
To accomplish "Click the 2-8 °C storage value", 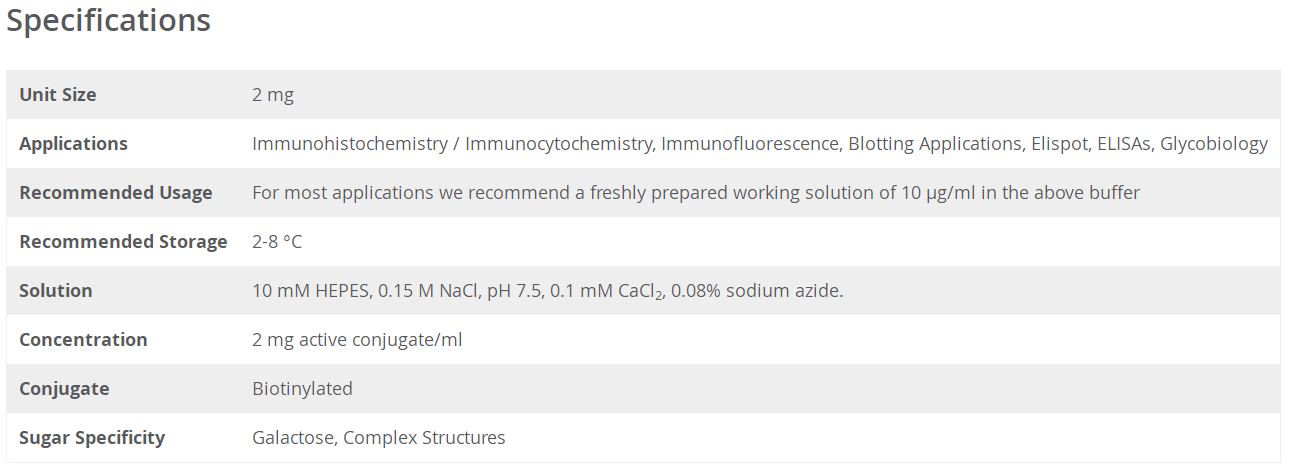I will 277,242.
